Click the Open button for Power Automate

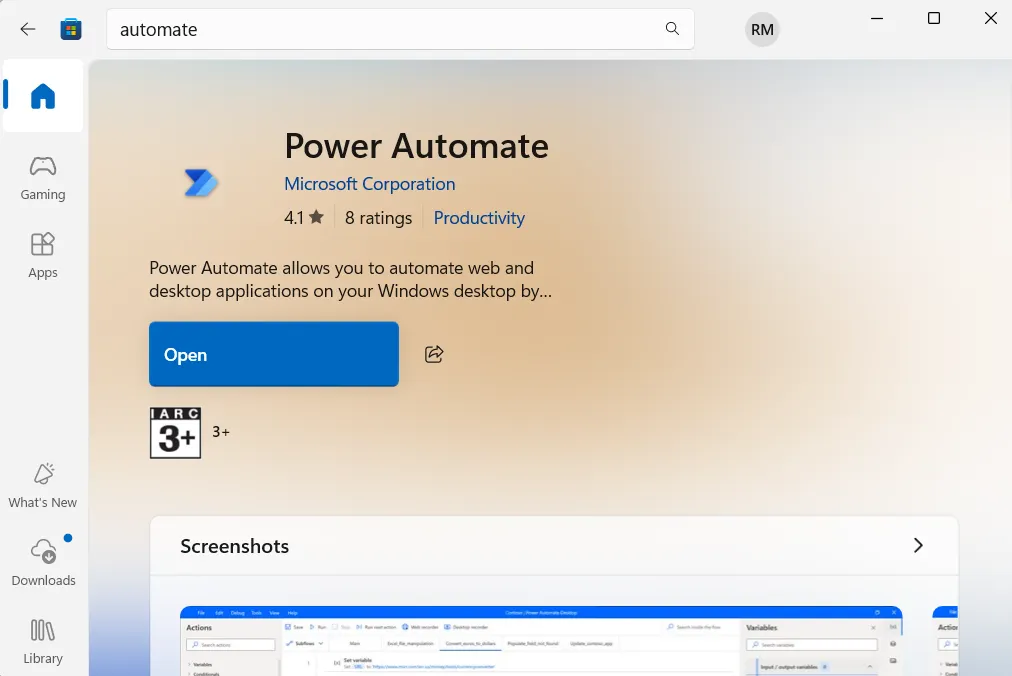pos(273,354)
